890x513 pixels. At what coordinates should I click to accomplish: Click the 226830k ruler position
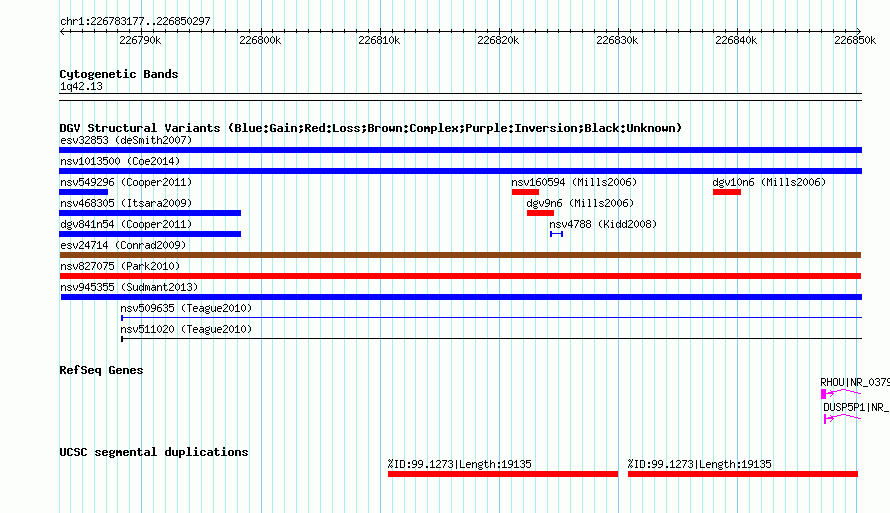617,40
